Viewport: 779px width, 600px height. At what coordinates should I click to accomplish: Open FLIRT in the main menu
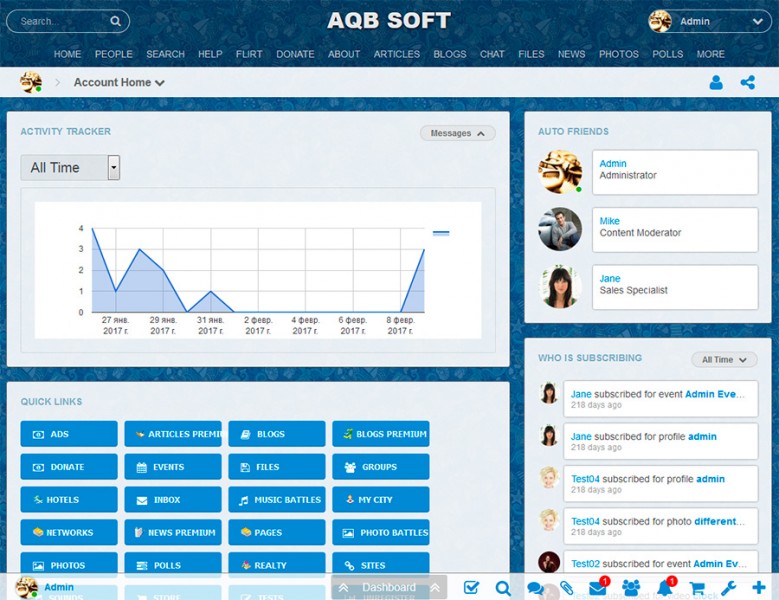click(x=249, y=54)
